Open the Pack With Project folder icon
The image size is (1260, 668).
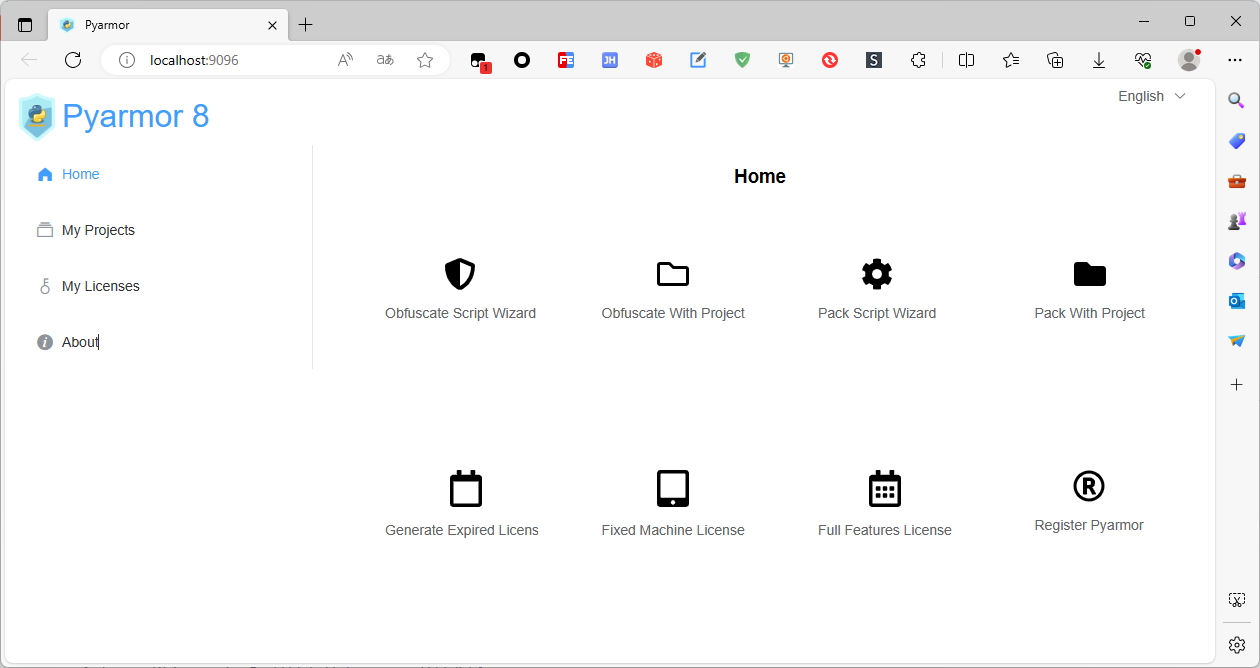(x=1090, y=274)
